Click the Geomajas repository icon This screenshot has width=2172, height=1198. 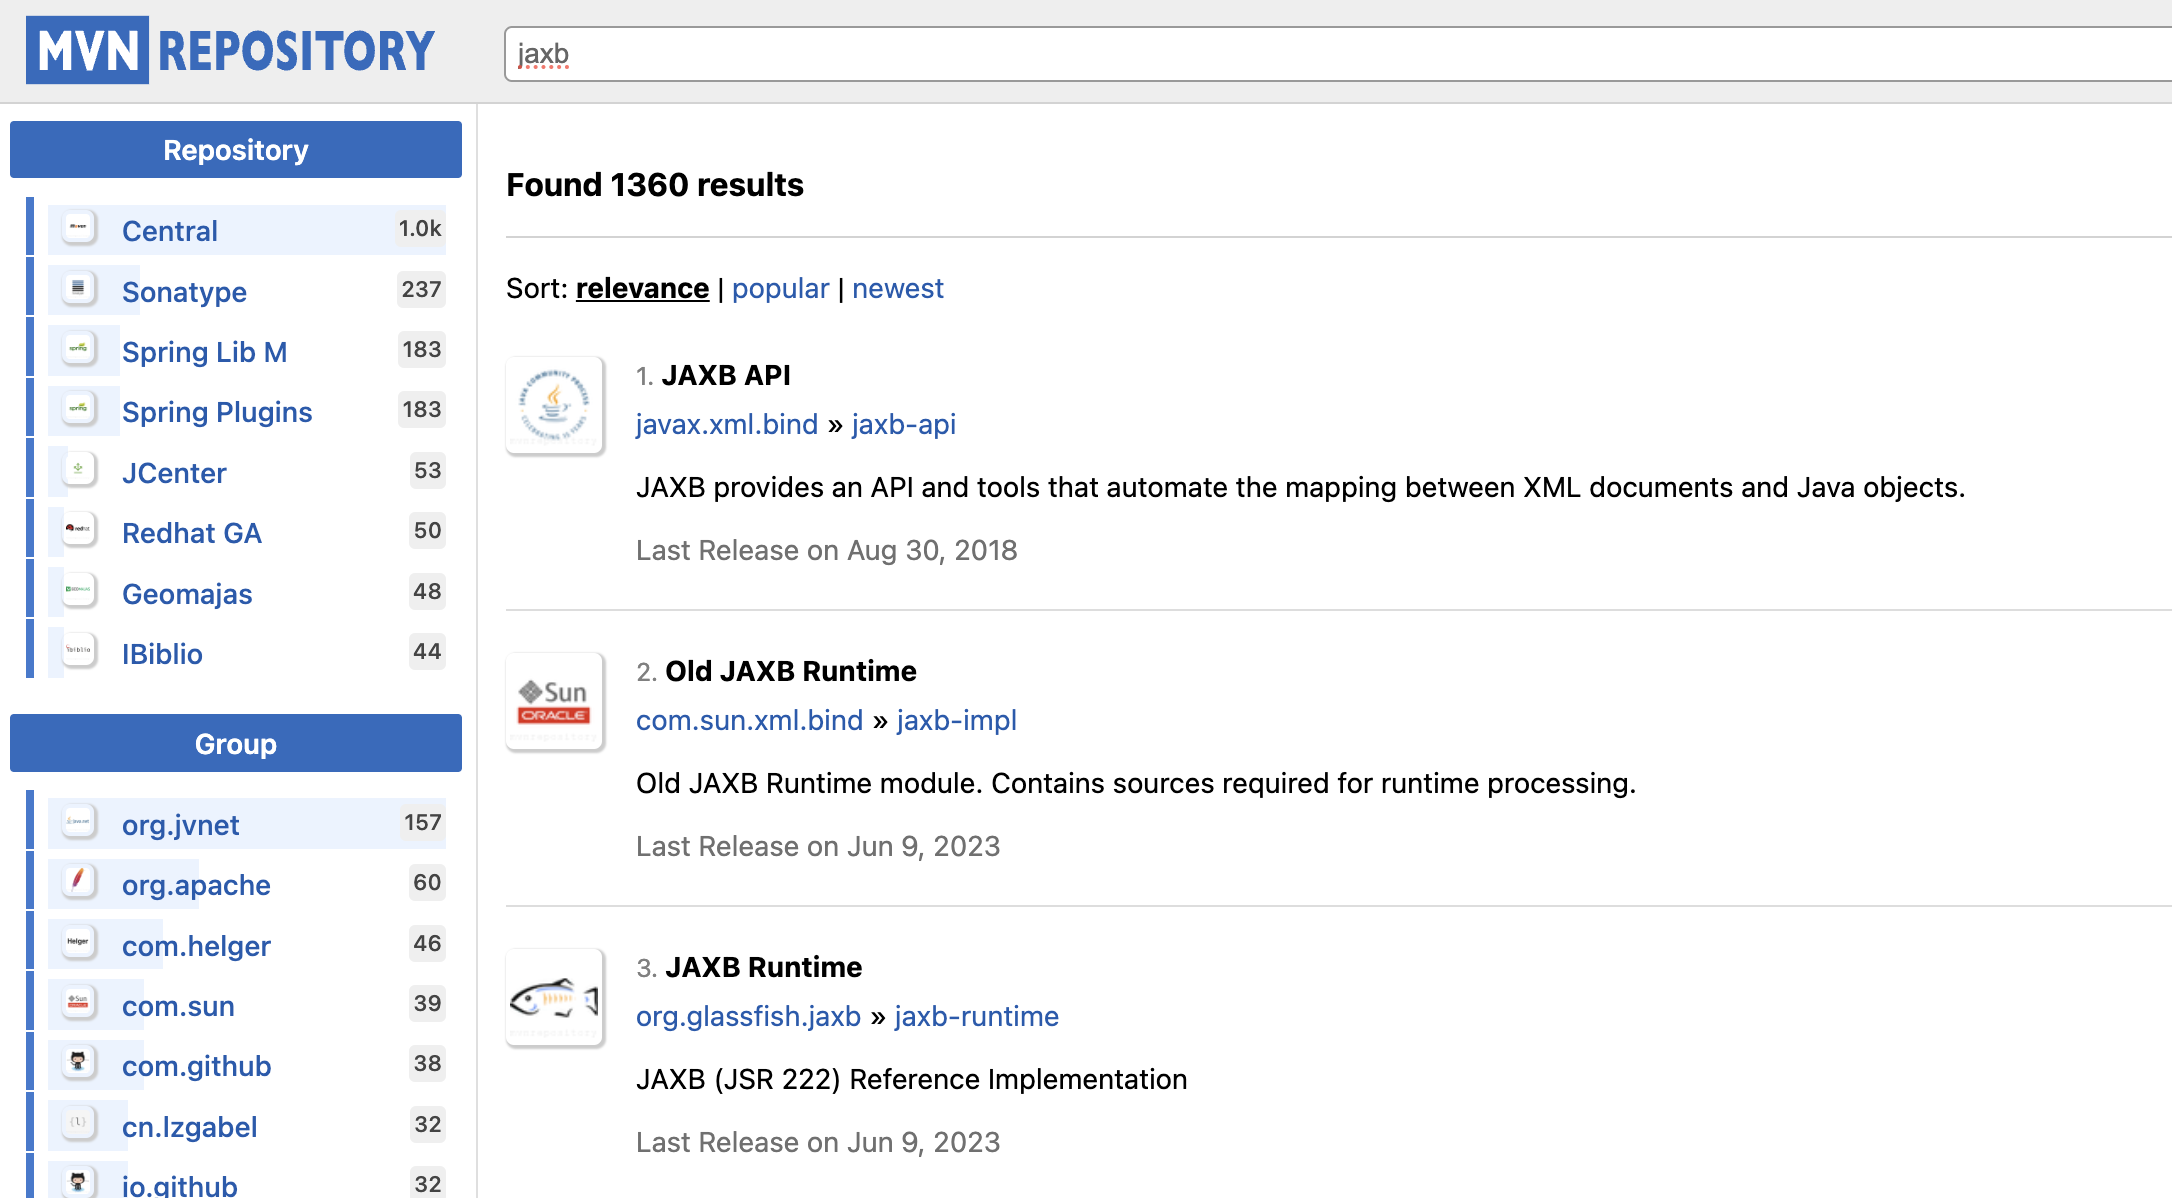point(79,591)
